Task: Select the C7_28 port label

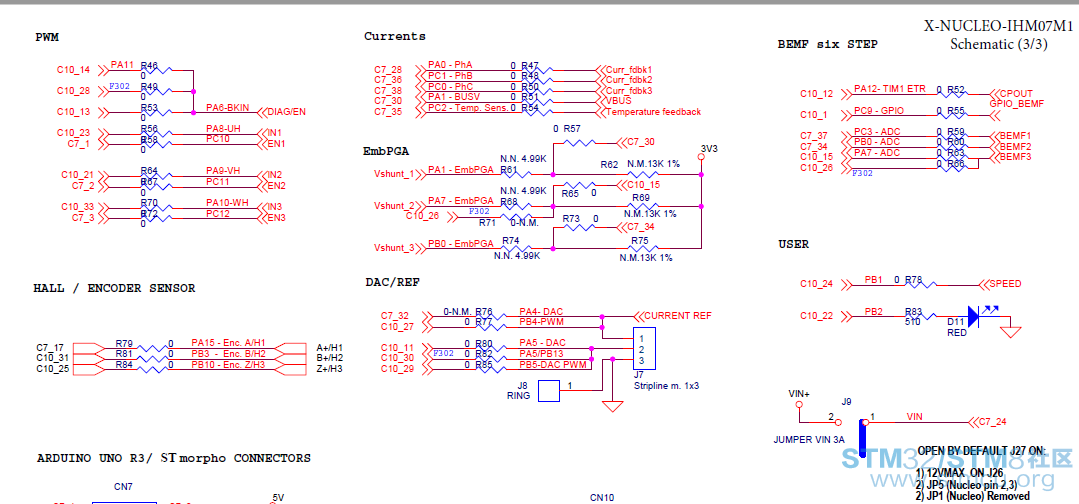Action: click(x=388, y=70)
